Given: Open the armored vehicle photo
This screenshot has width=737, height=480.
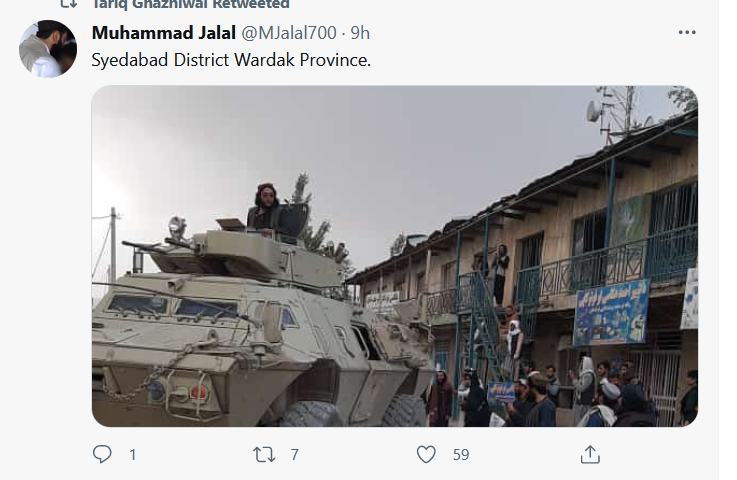Looking at the screenshot, I should (x=394, y=256).
